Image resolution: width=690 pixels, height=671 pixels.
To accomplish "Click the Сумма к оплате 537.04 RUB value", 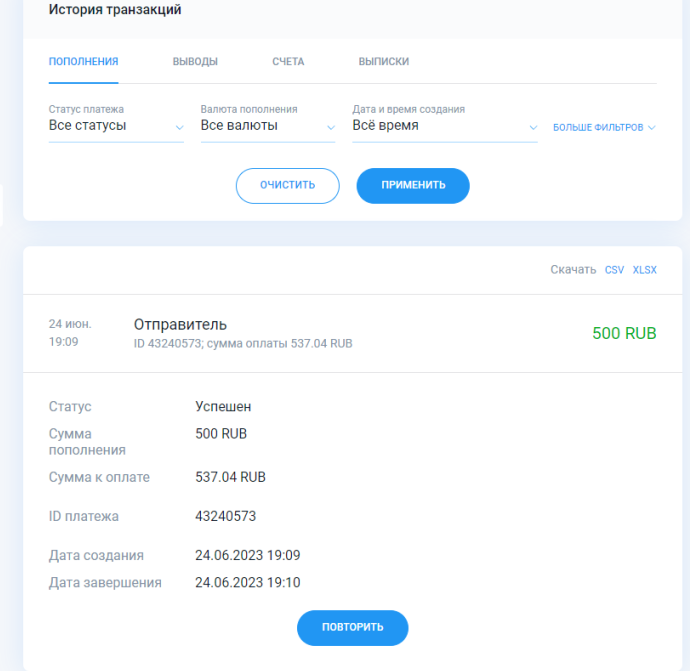I will click(x=230, y=477).
